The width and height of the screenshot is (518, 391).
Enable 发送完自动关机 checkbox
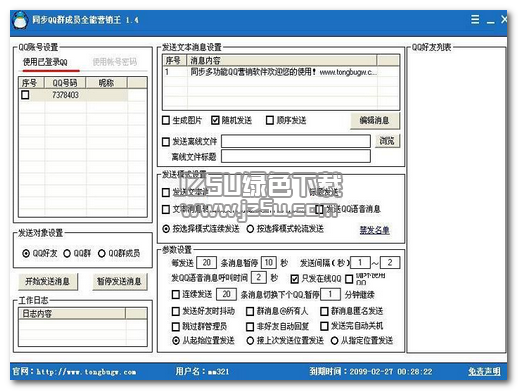click(x=324, y=326)
